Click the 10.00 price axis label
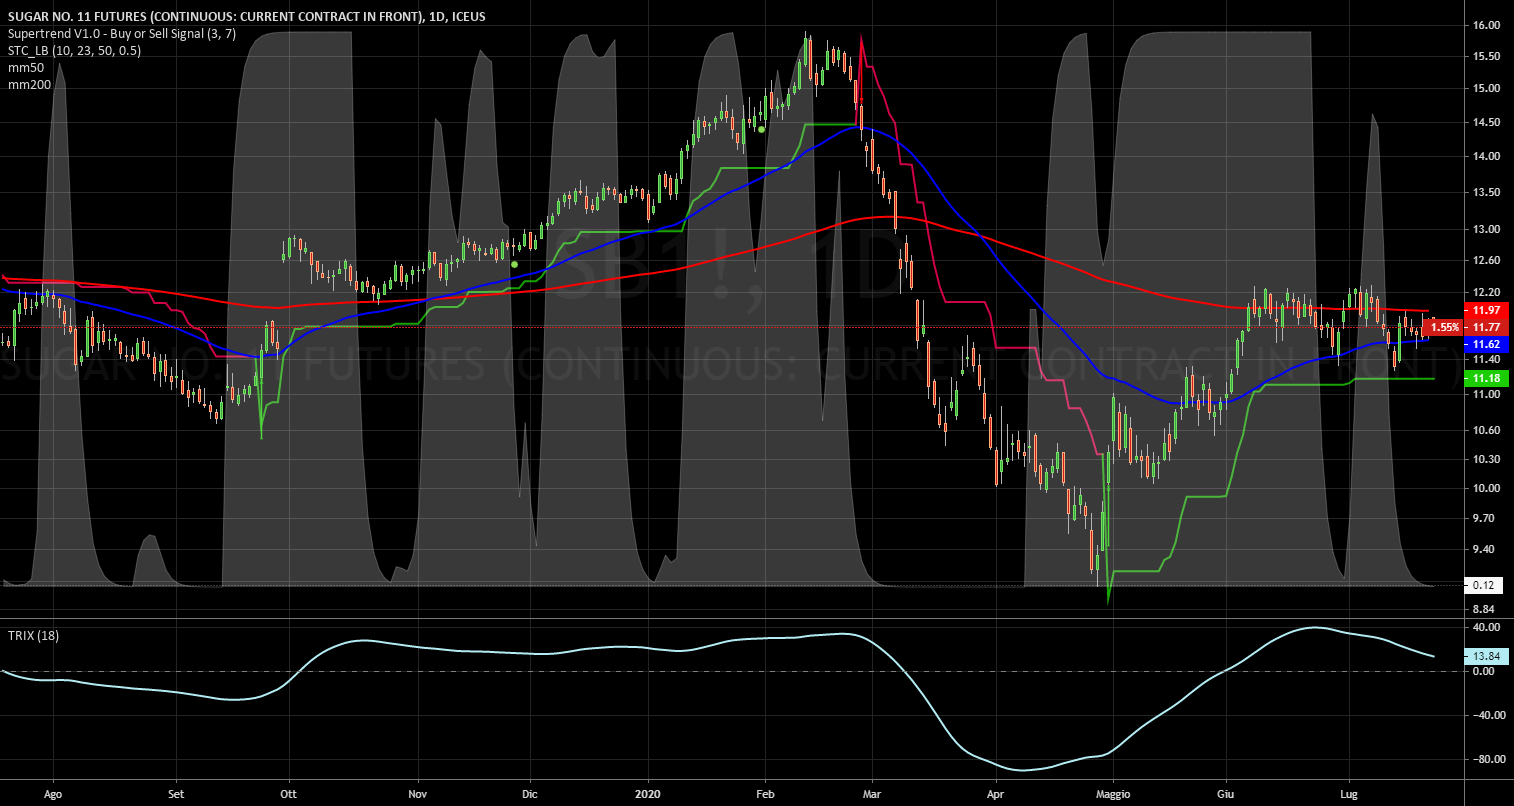 coord(1485,488)
